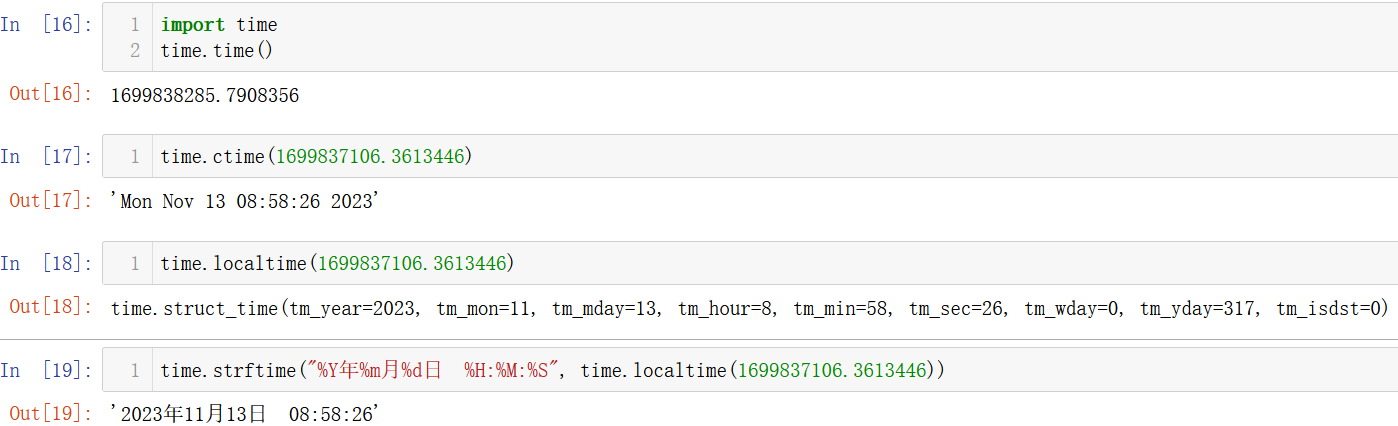This screenshot has width=1398, height=426.
Task: Select the time.ctime code cell input
Action: click(x=750, y=156)
